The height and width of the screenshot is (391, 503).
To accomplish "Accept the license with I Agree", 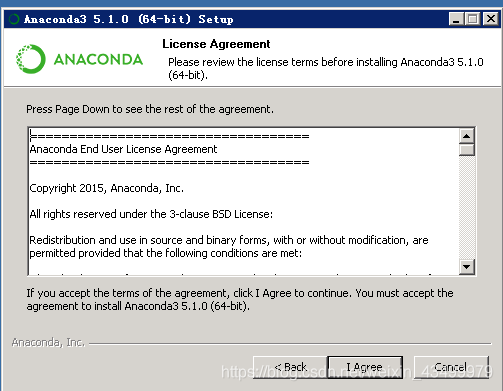I will (x=365, y=367).
